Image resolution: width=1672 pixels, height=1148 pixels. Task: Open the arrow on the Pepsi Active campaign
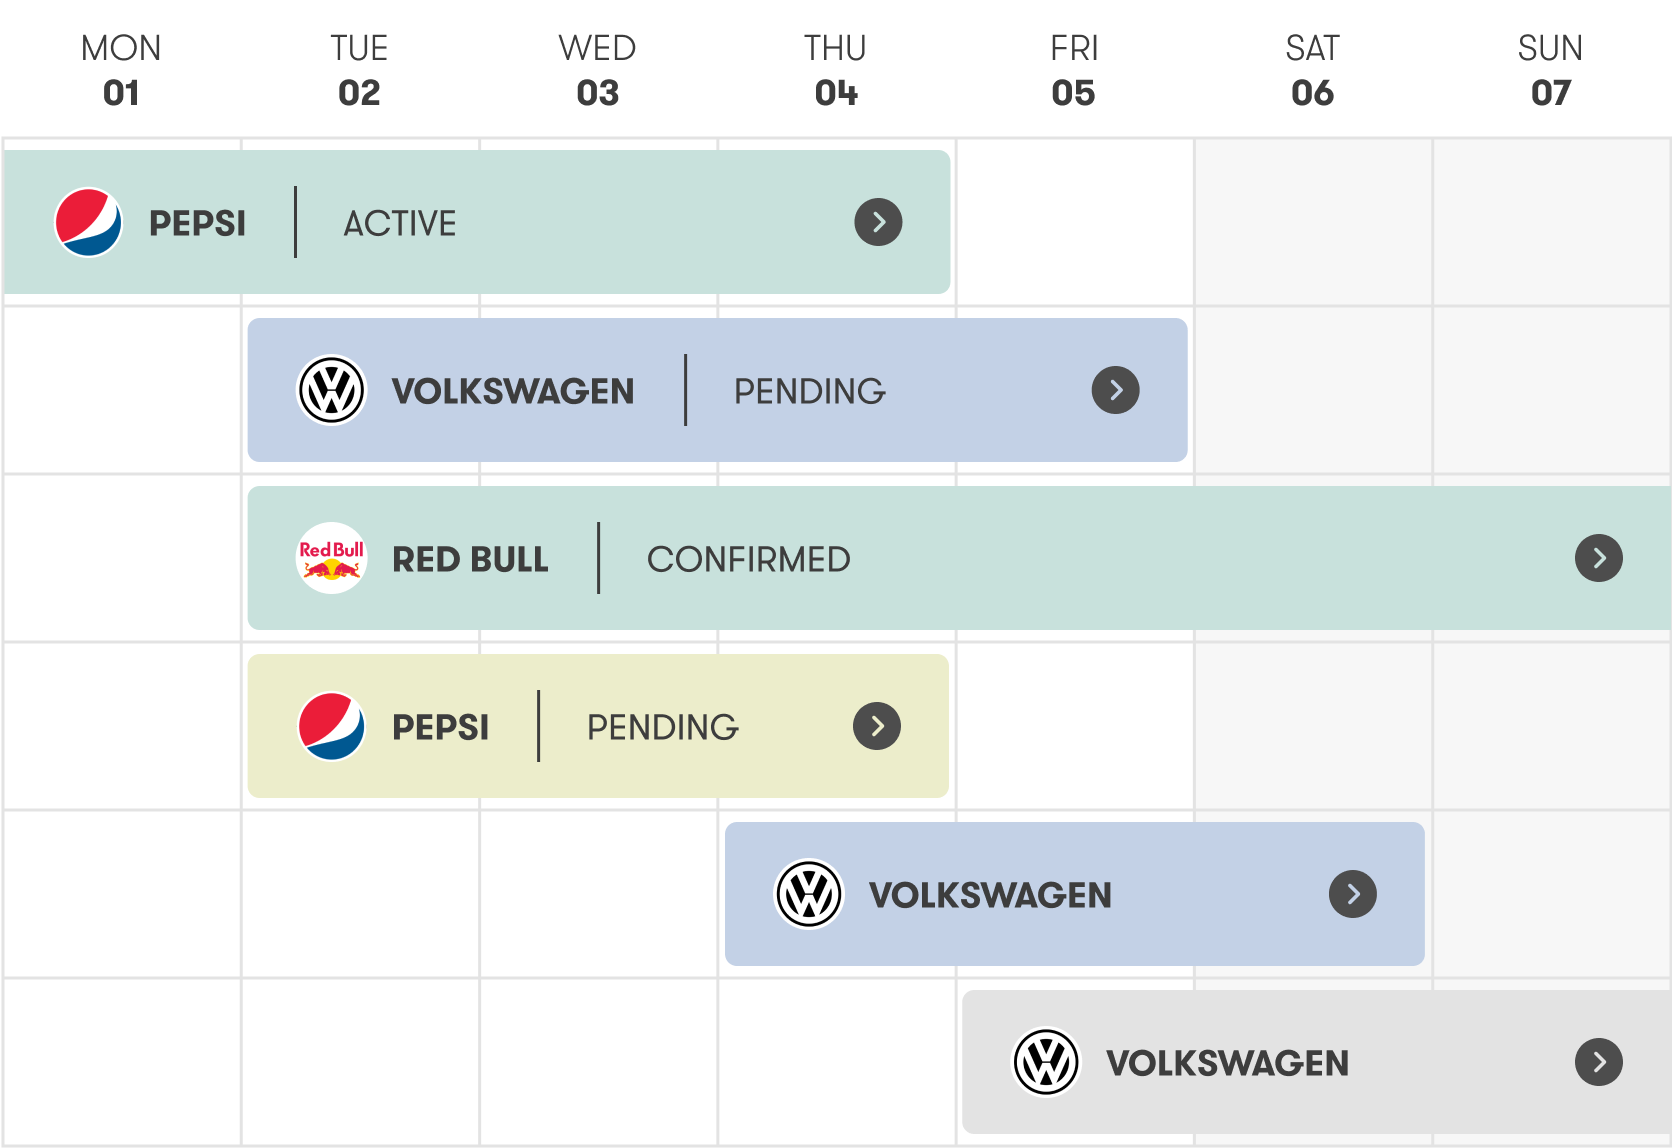coord(878,222)
